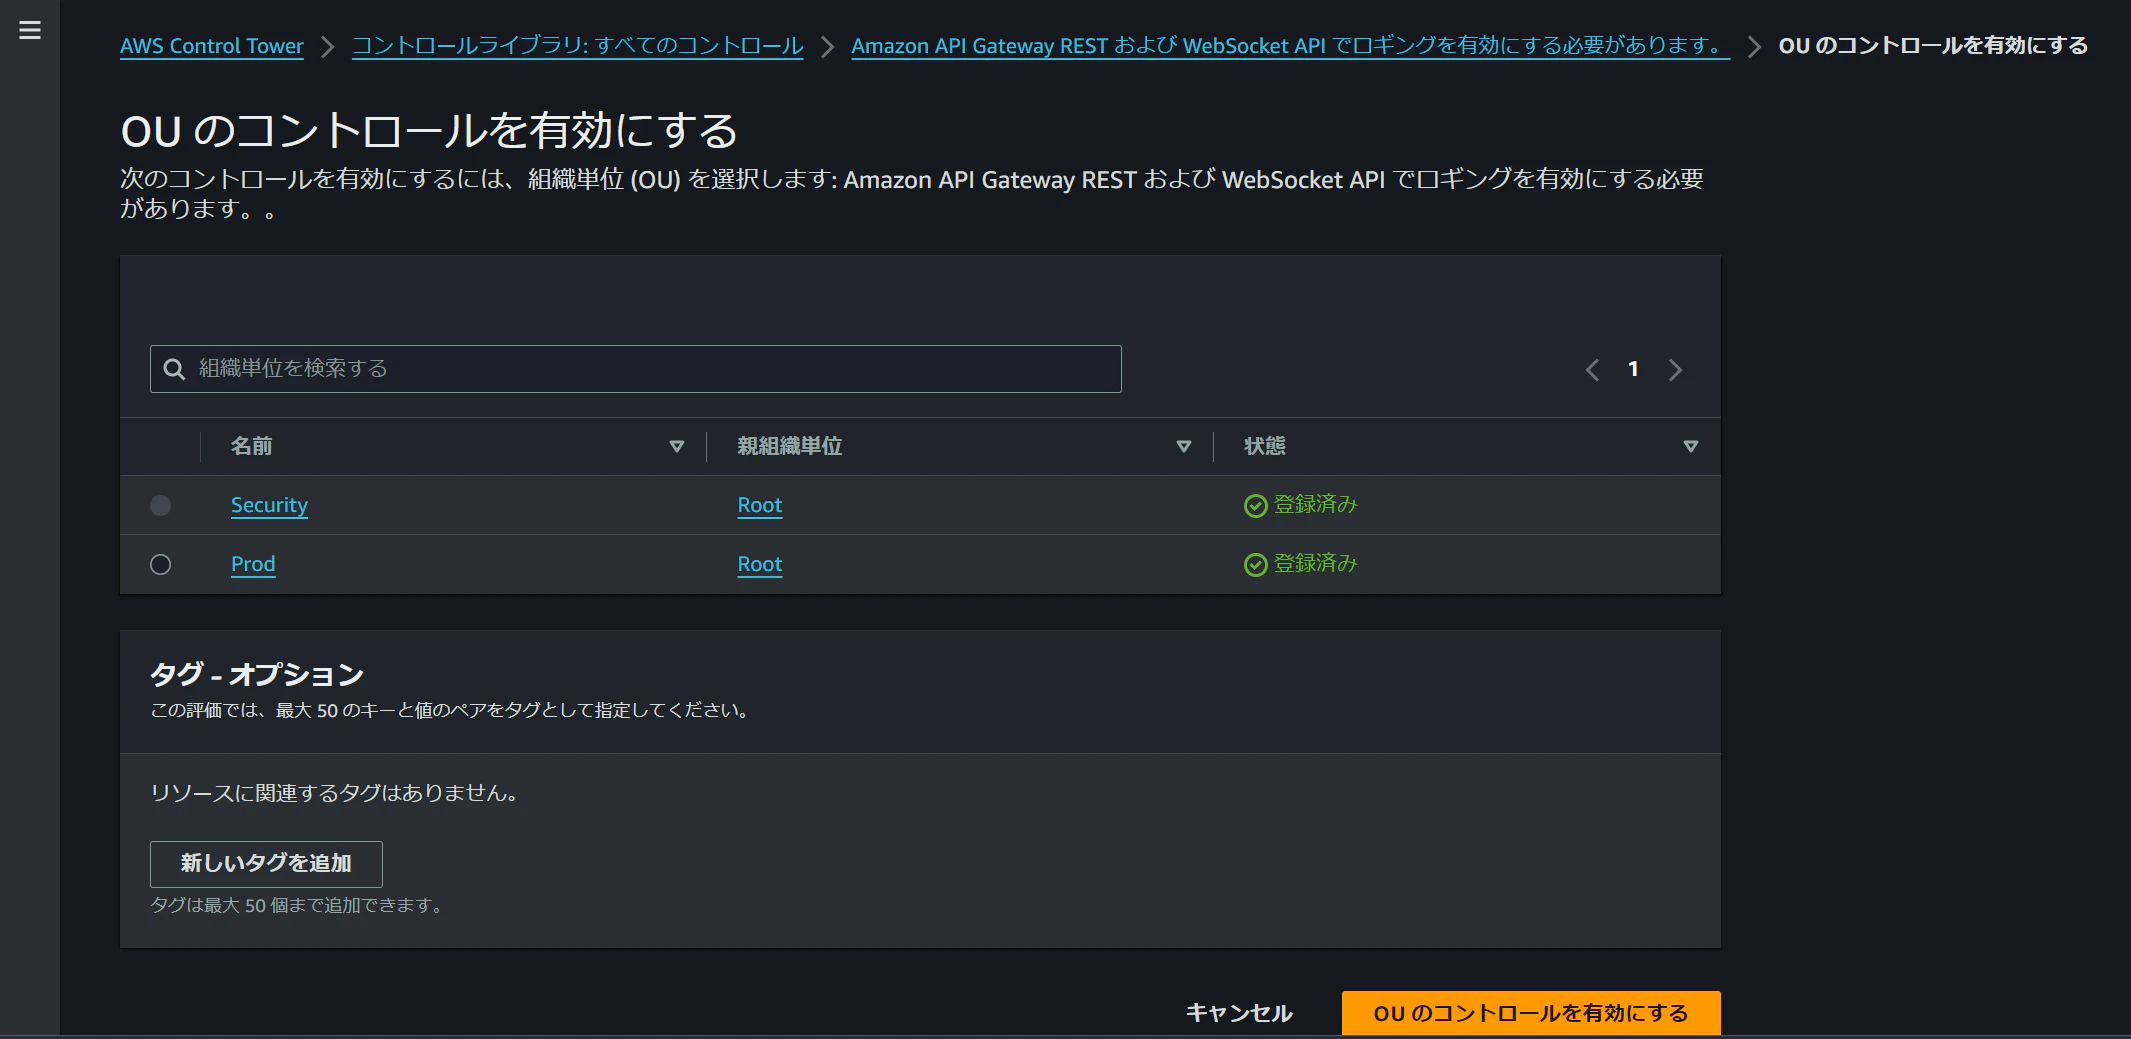Open Root link in Prod row
The image size is (2131, 1039).
tap(759, 564)
